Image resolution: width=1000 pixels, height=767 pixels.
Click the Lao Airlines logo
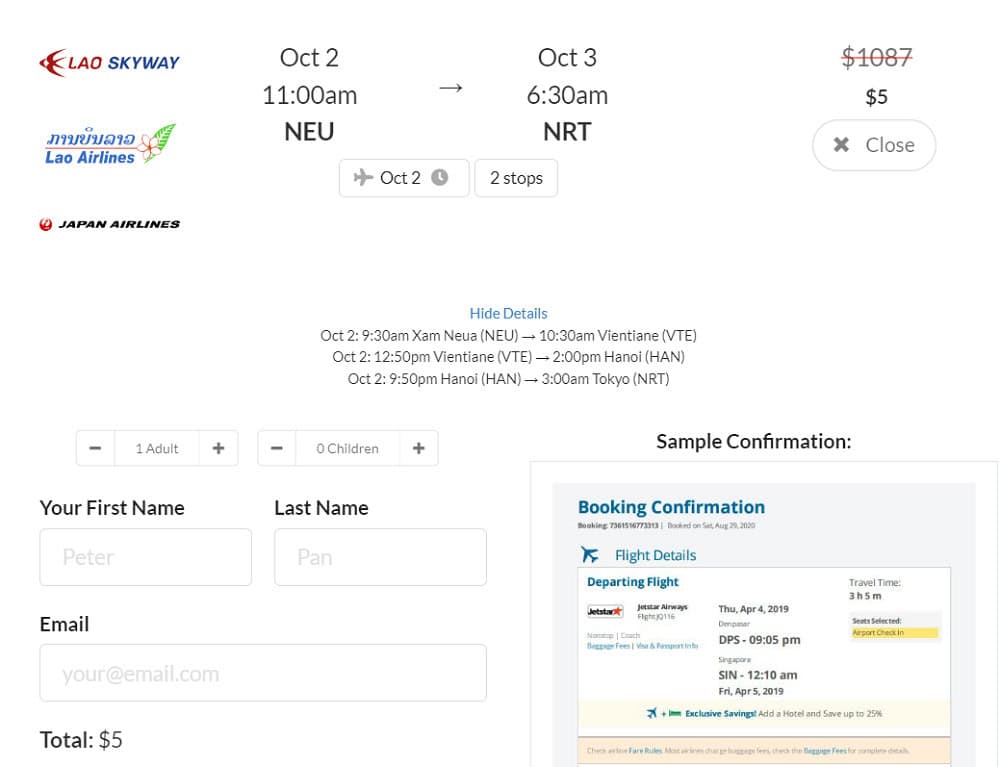[x=110, y=144]
